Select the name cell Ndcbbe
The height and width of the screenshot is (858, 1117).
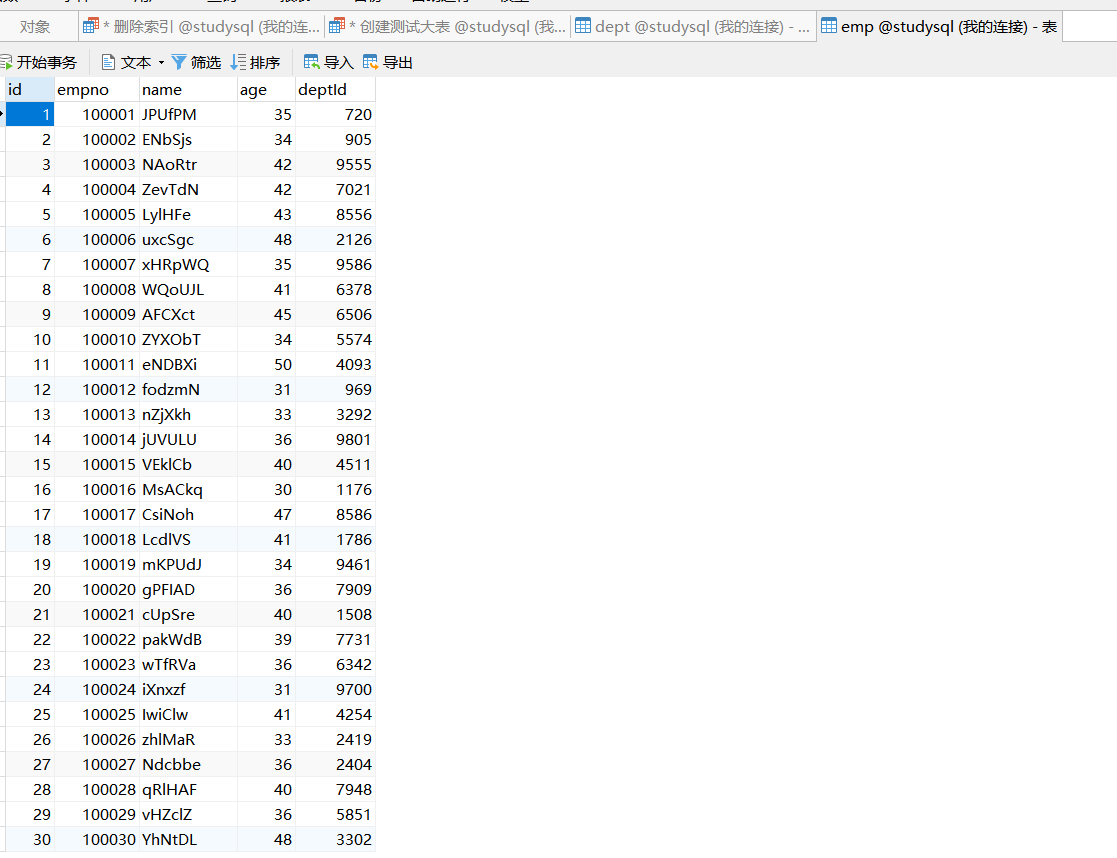(187, 765)
